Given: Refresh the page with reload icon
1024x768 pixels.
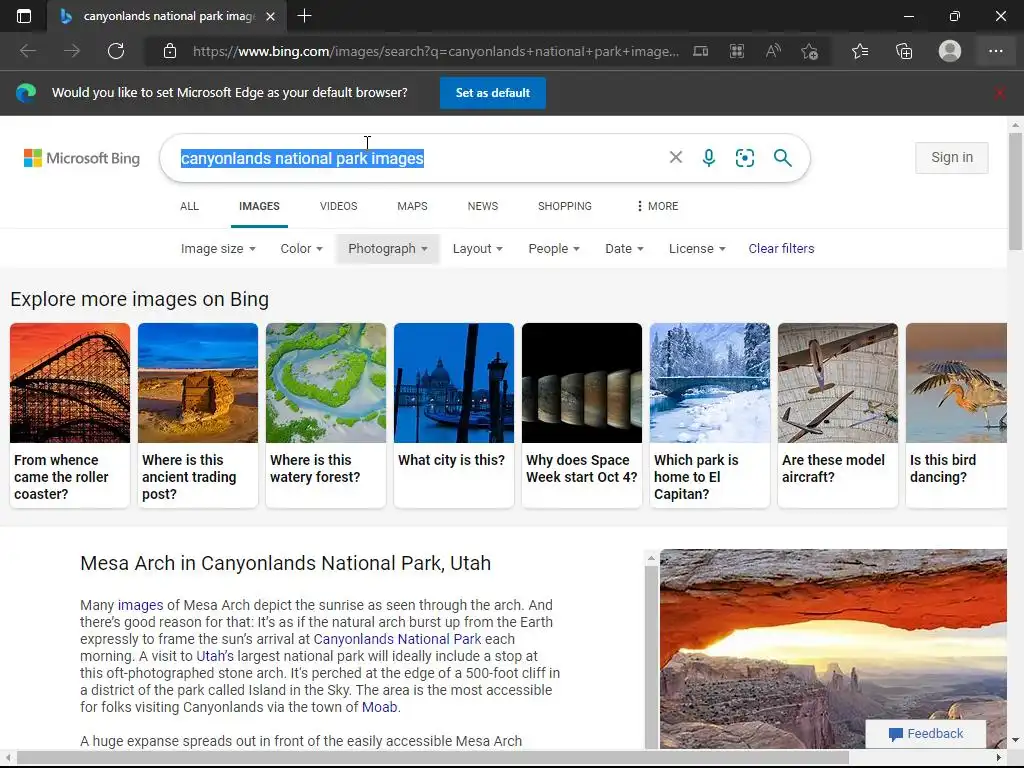Looking at the screenshot, I should coord(116,51).
